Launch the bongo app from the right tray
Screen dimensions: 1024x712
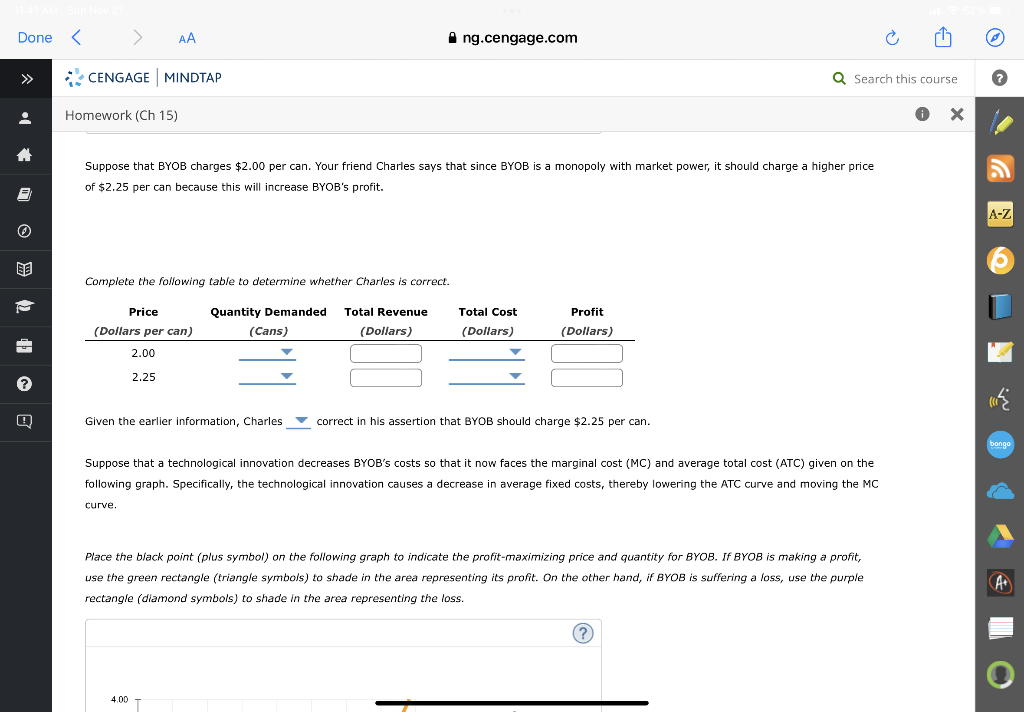[x=1001, y=445]
